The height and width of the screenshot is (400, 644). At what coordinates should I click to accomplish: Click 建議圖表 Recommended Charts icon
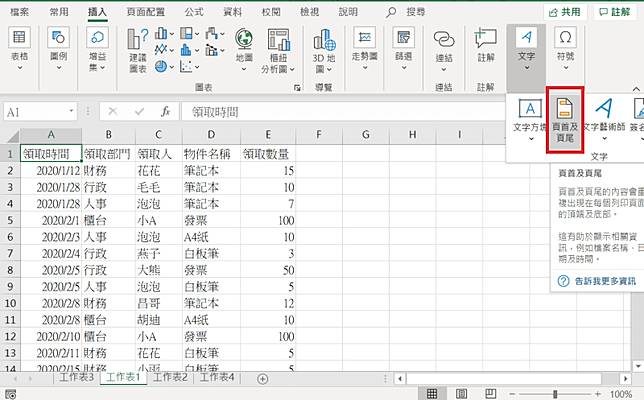pyautogui.click(x=138, y=51)
